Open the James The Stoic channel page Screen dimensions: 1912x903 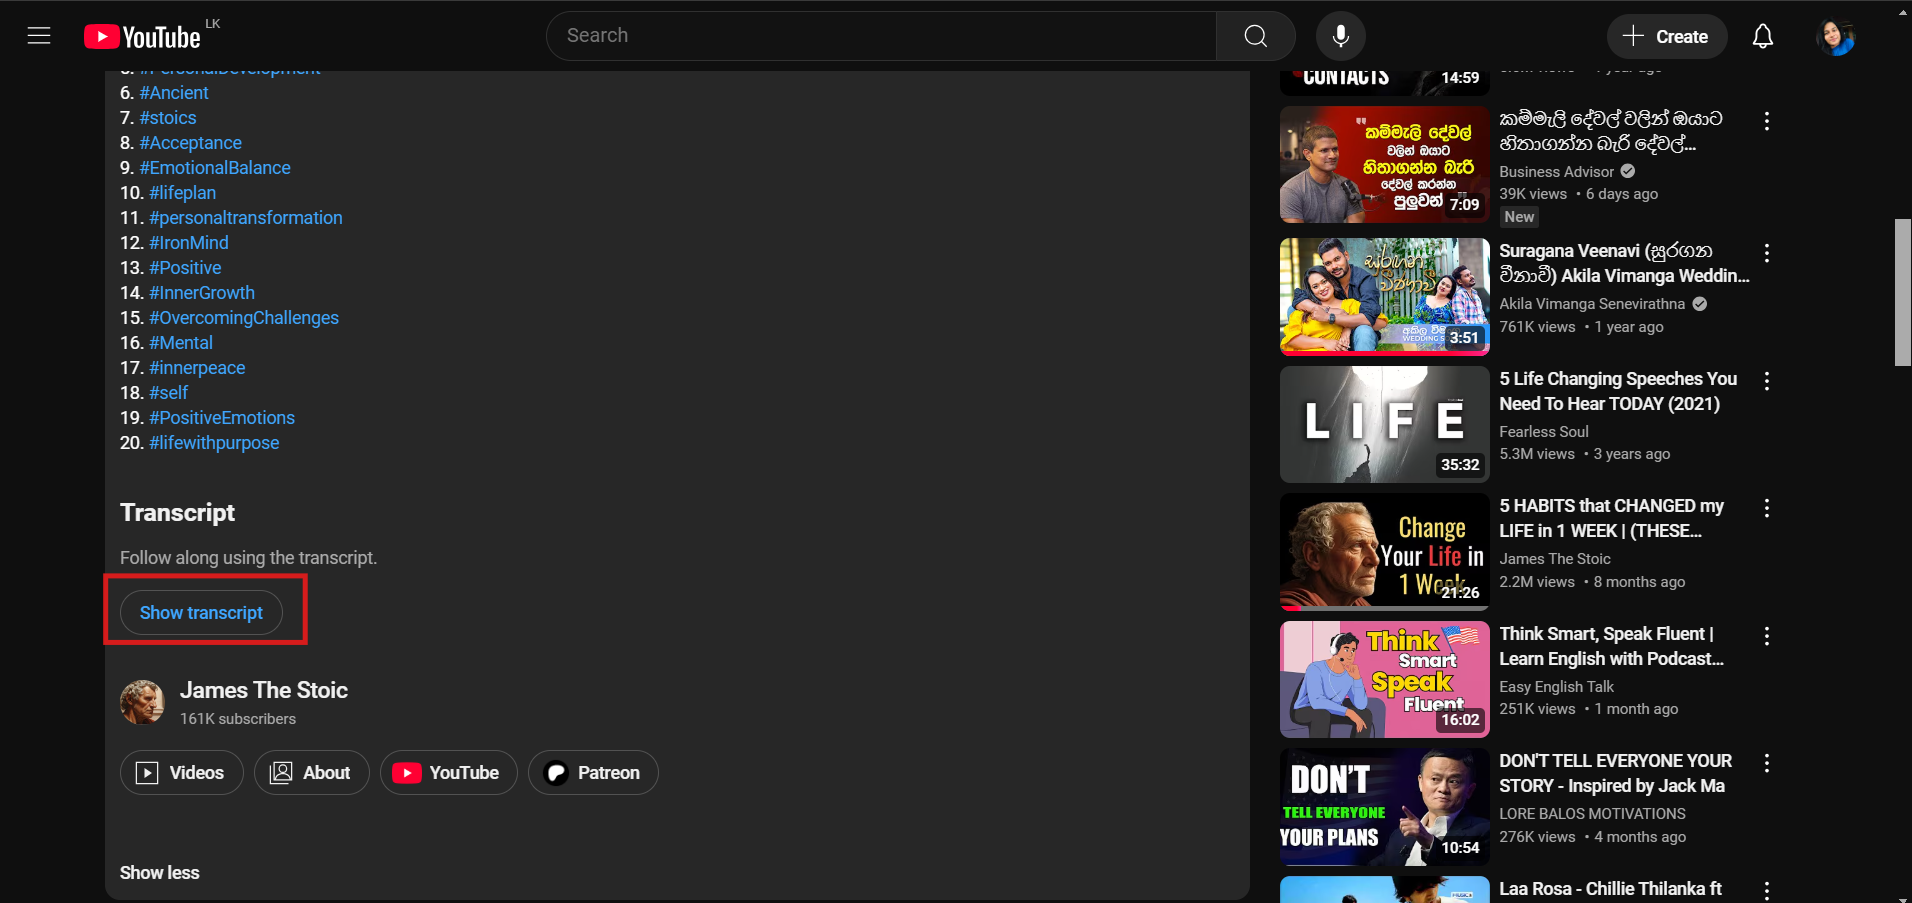coord(263,690)
